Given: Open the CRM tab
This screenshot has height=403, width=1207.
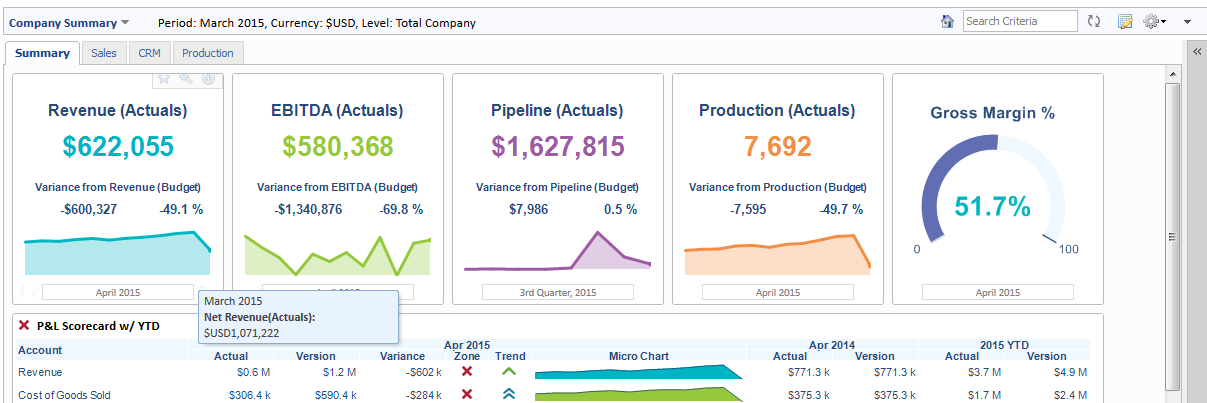Looking at the screenshot, I should coord(149,53).
